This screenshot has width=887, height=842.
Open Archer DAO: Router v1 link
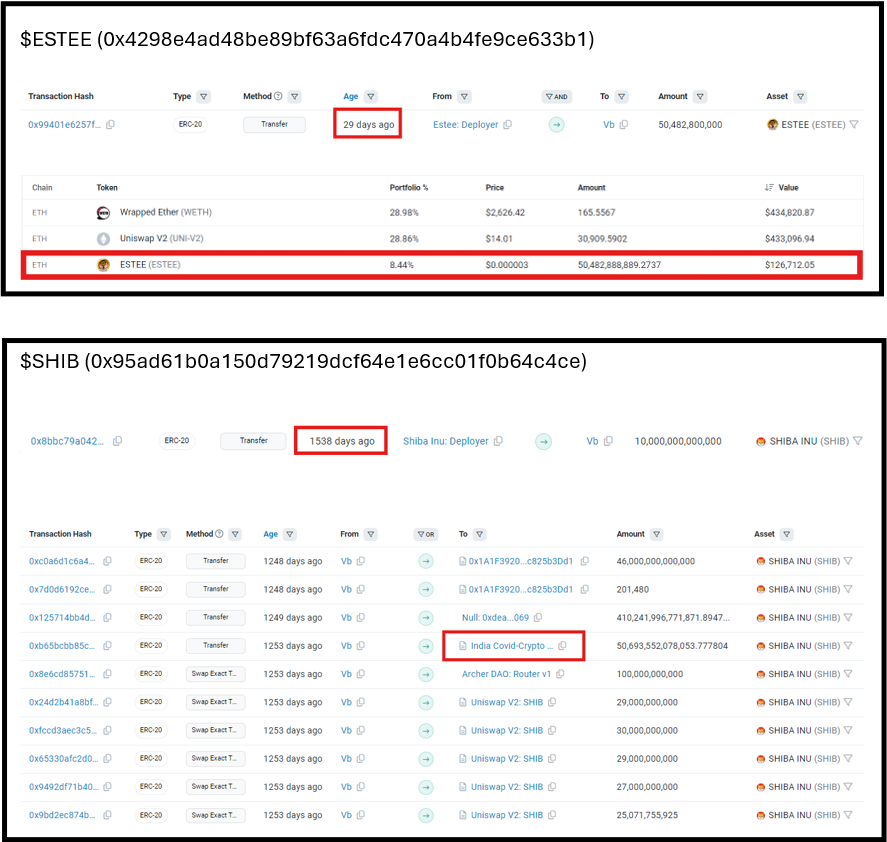tap(506, 674)
